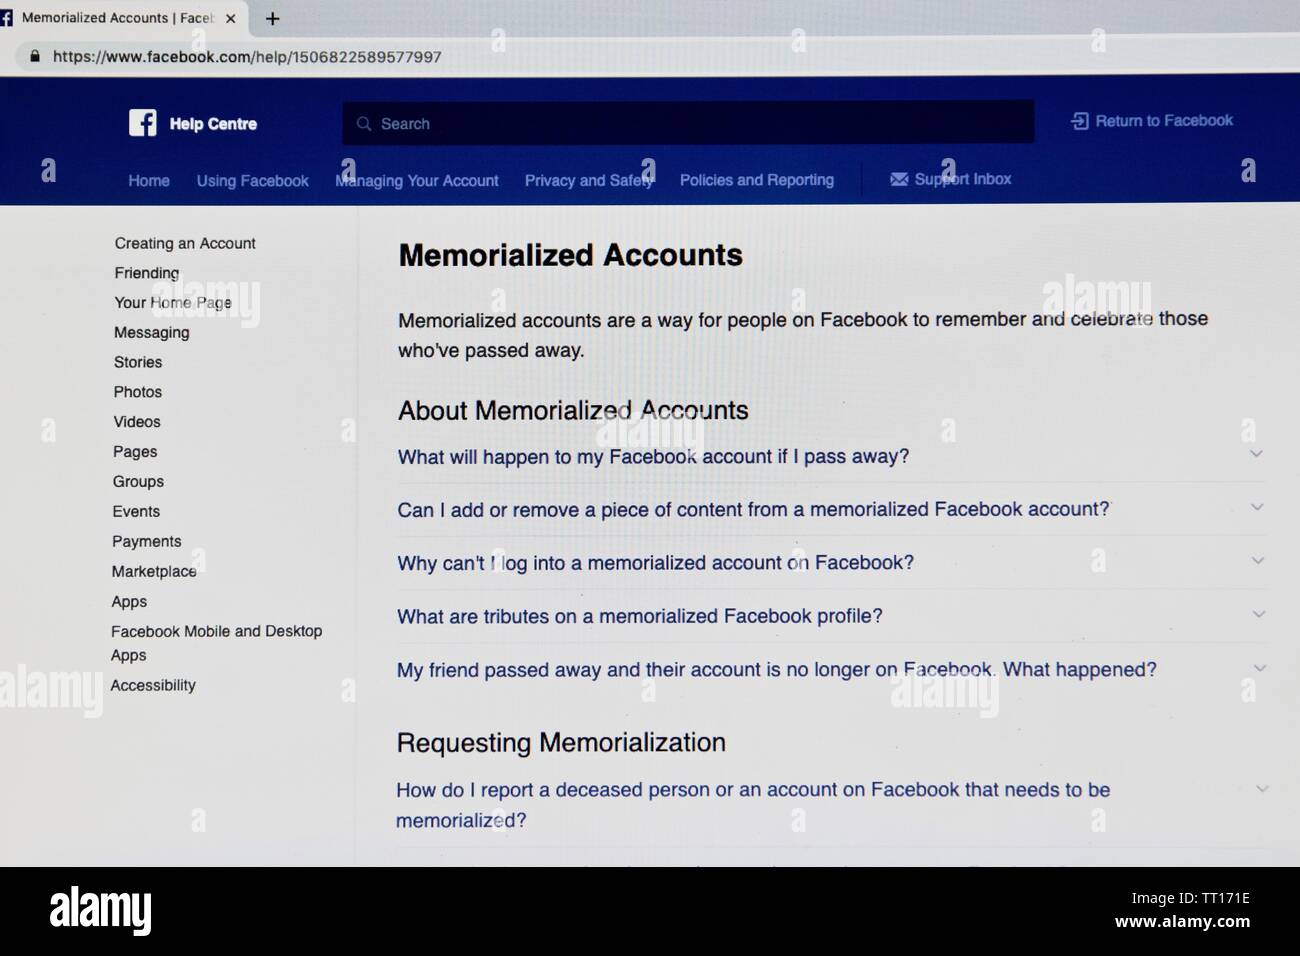The height and width of the screenshot is (956, 1300).
Task: Click the Facebook logo icon in header
Action: point(142,123)
